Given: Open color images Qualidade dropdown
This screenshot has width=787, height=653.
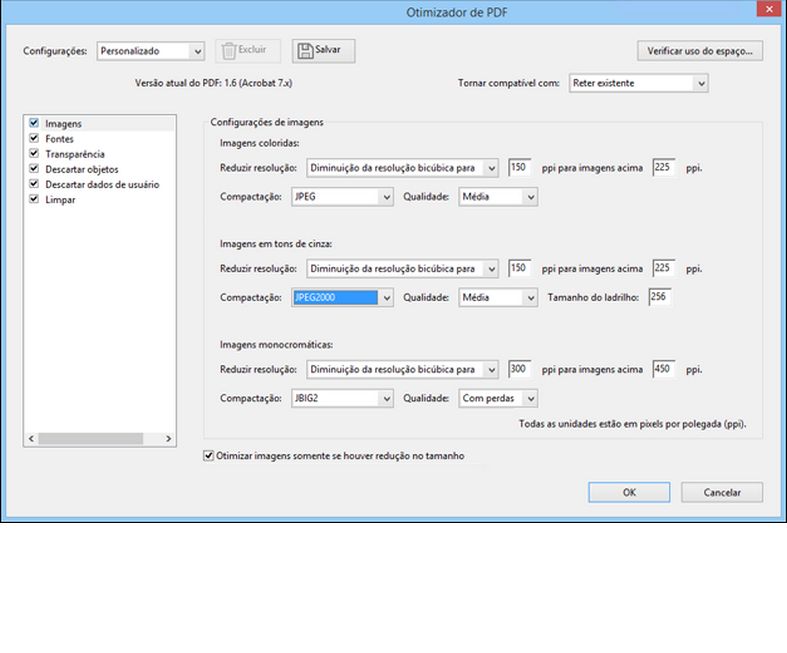Looking at the screenshot, I should (498, 197).
